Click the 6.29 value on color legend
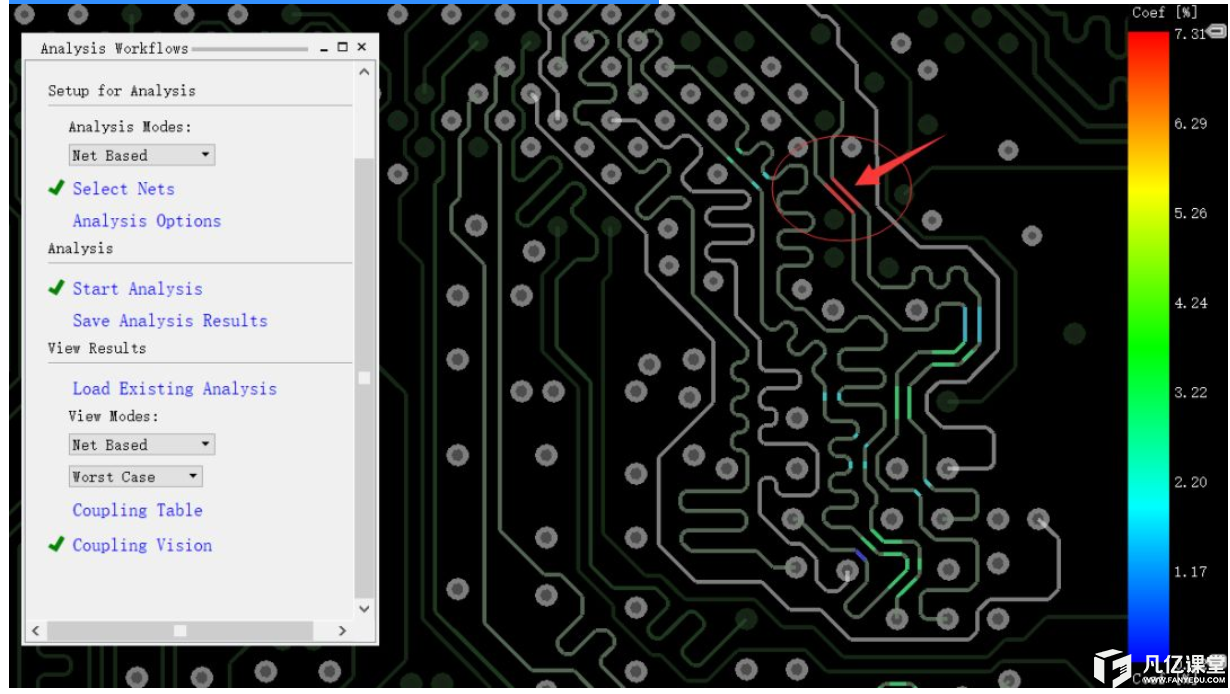This screenshot has height=694, width=1230. pyautogui.click(x=1190, y=124)
